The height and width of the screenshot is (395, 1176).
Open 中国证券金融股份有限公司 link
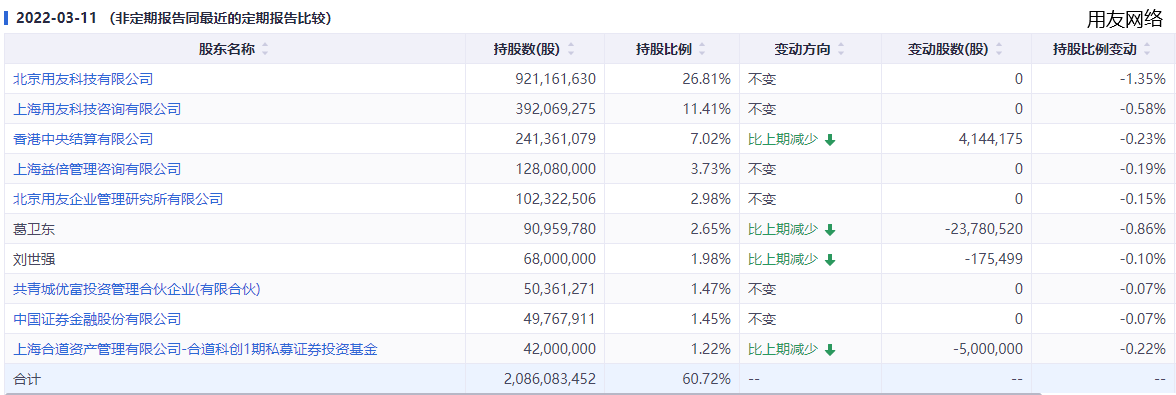click(x=98, y=319)
